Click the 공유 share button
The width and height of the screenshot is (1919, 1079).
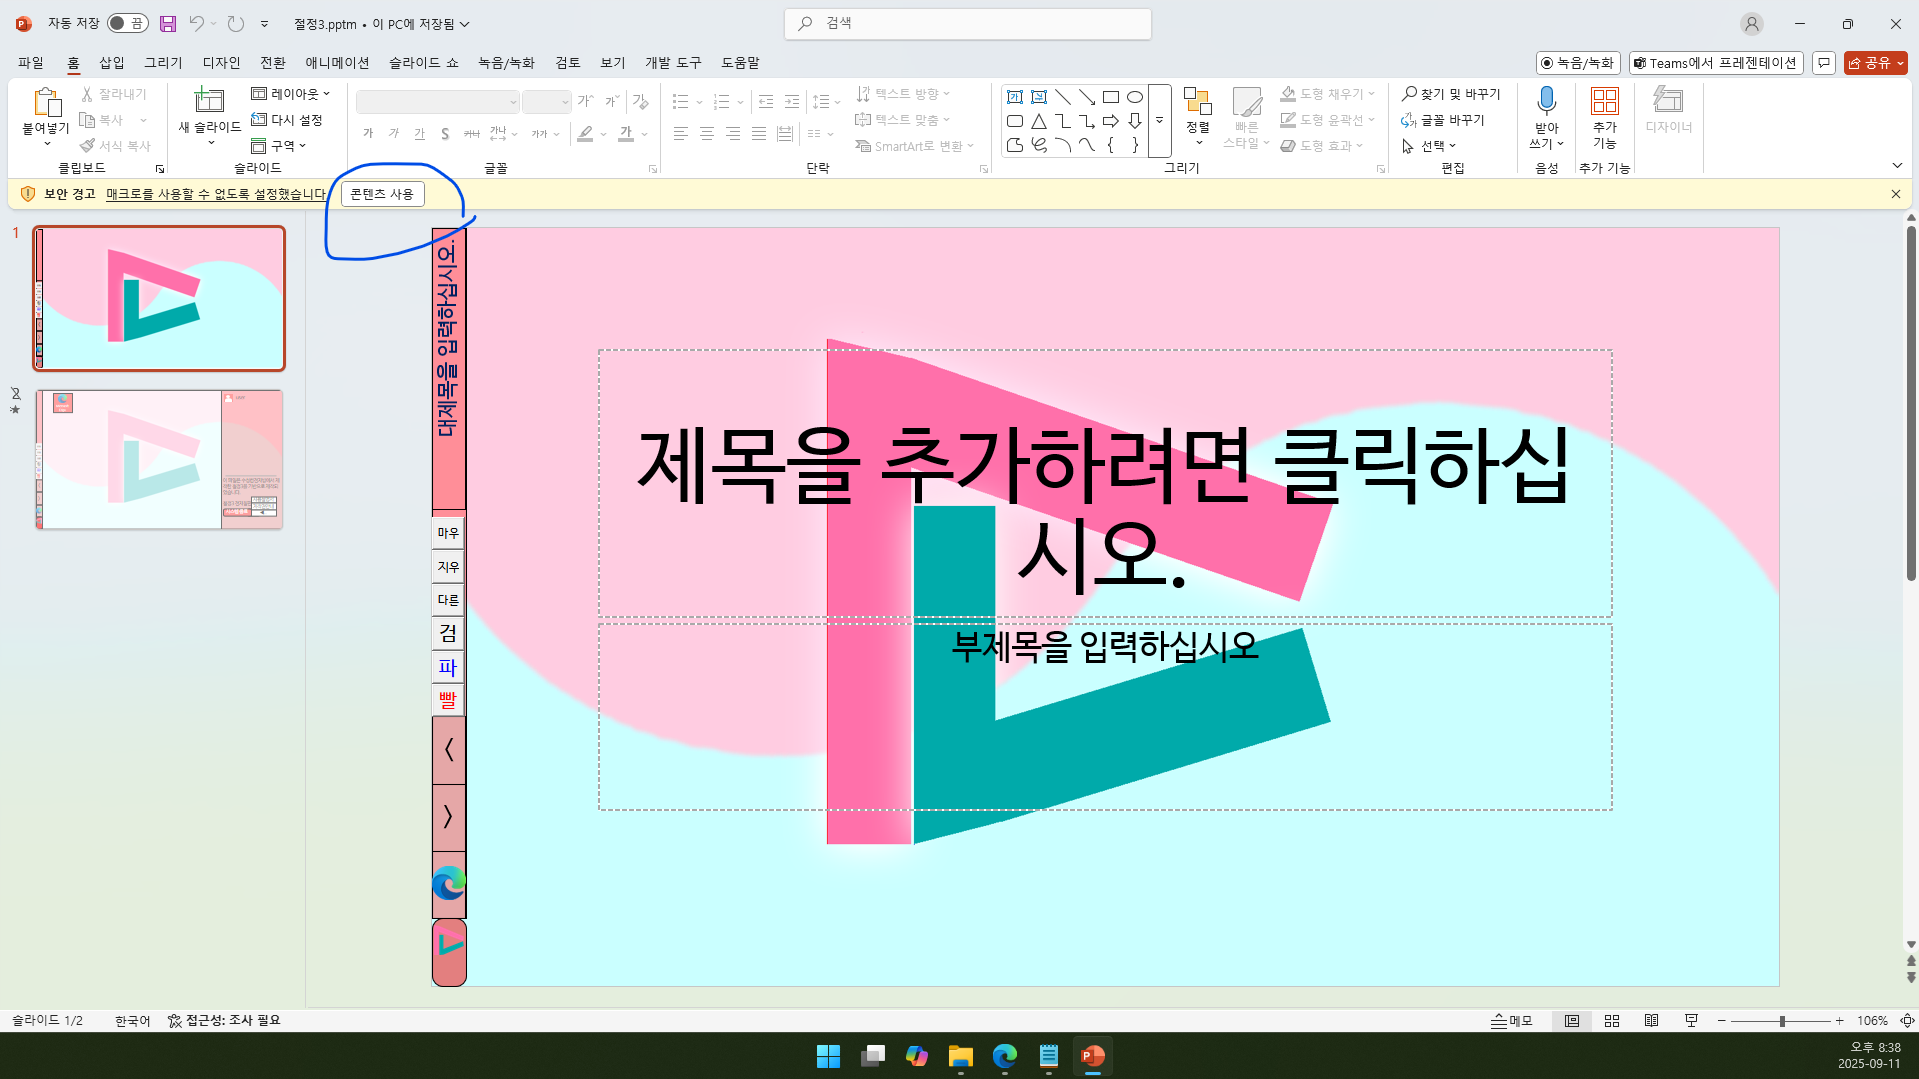(x=1876, y=63)
